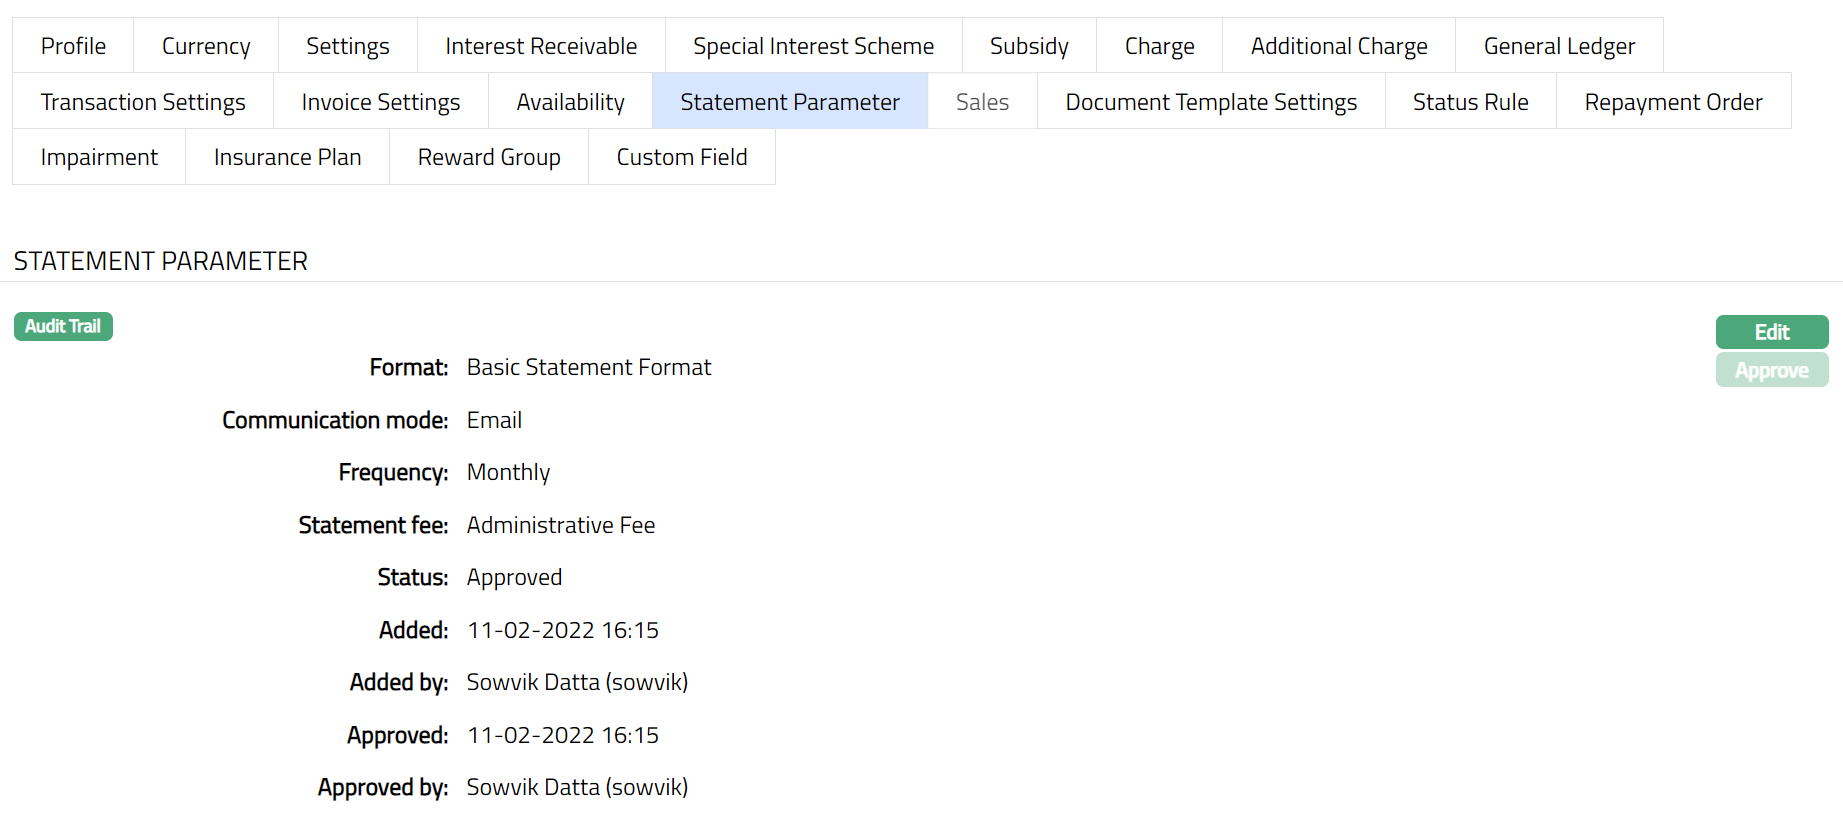Screen dimensions: 1843x821
Task: Switch to the Currency tab
Action: (206, 46)
